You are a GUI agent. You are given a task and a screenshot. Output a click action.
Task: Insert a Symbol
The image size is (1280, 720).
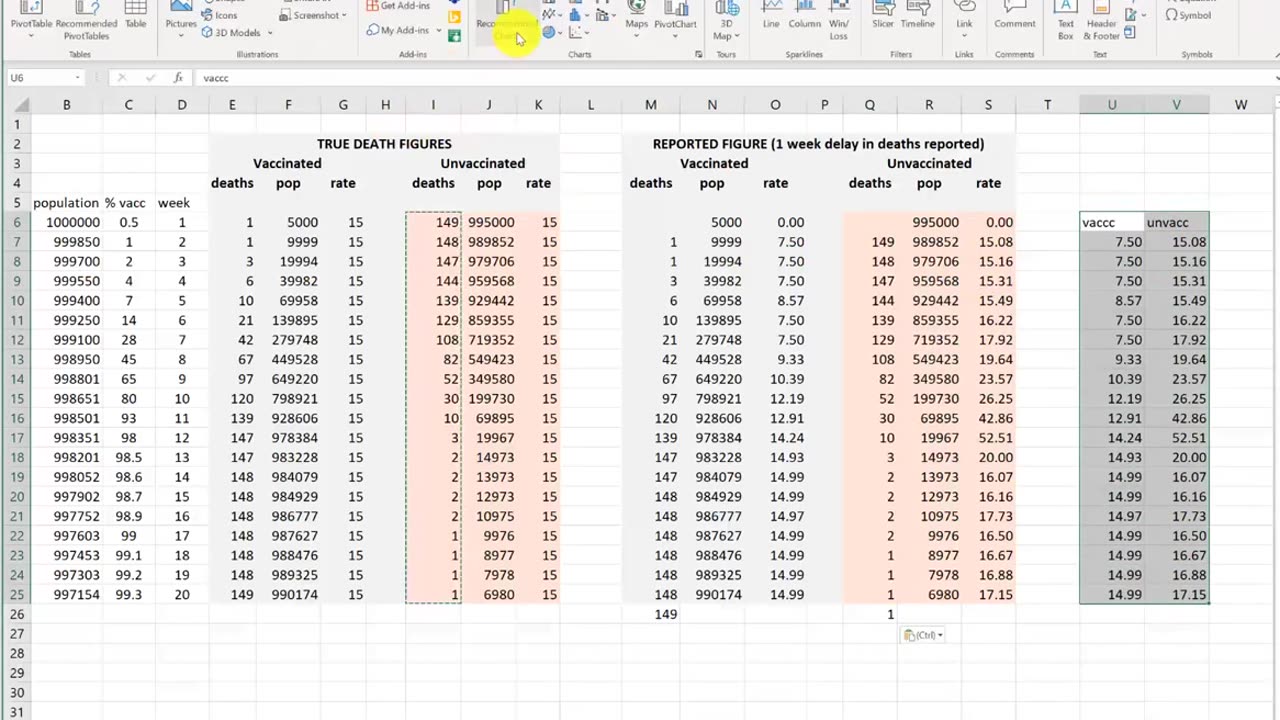click(1188, 15)
